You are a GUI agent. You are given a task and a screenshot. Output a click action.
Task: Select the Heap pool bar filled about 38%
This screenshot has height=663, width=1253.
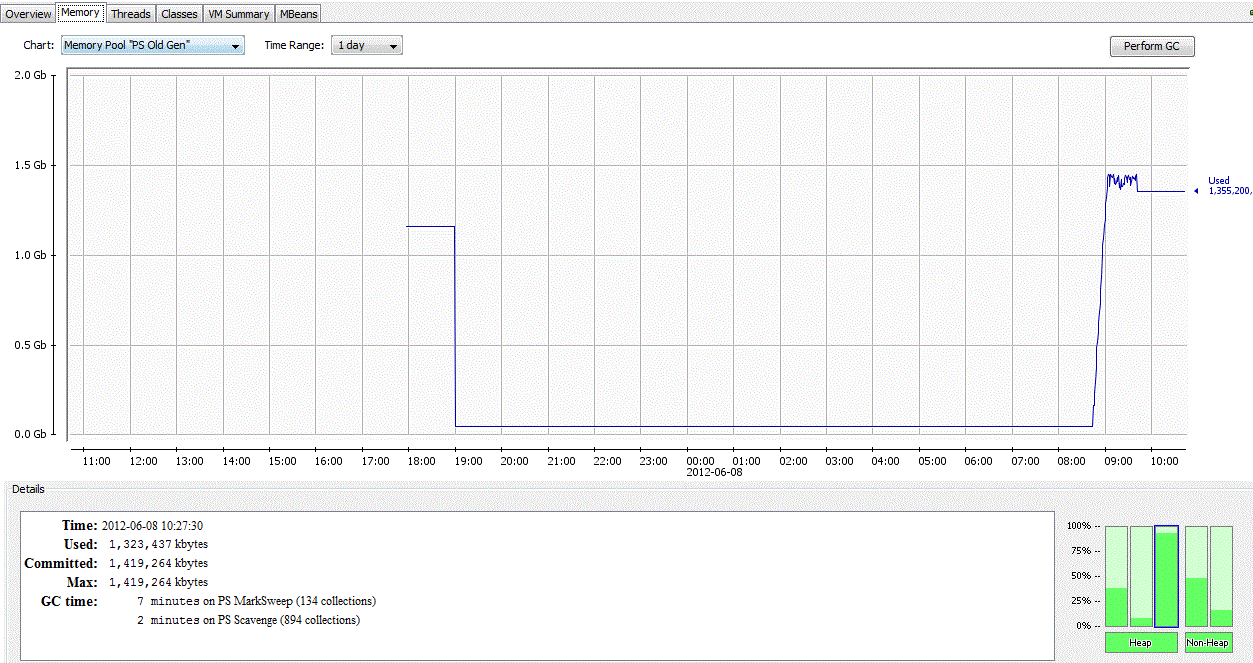1116,576
